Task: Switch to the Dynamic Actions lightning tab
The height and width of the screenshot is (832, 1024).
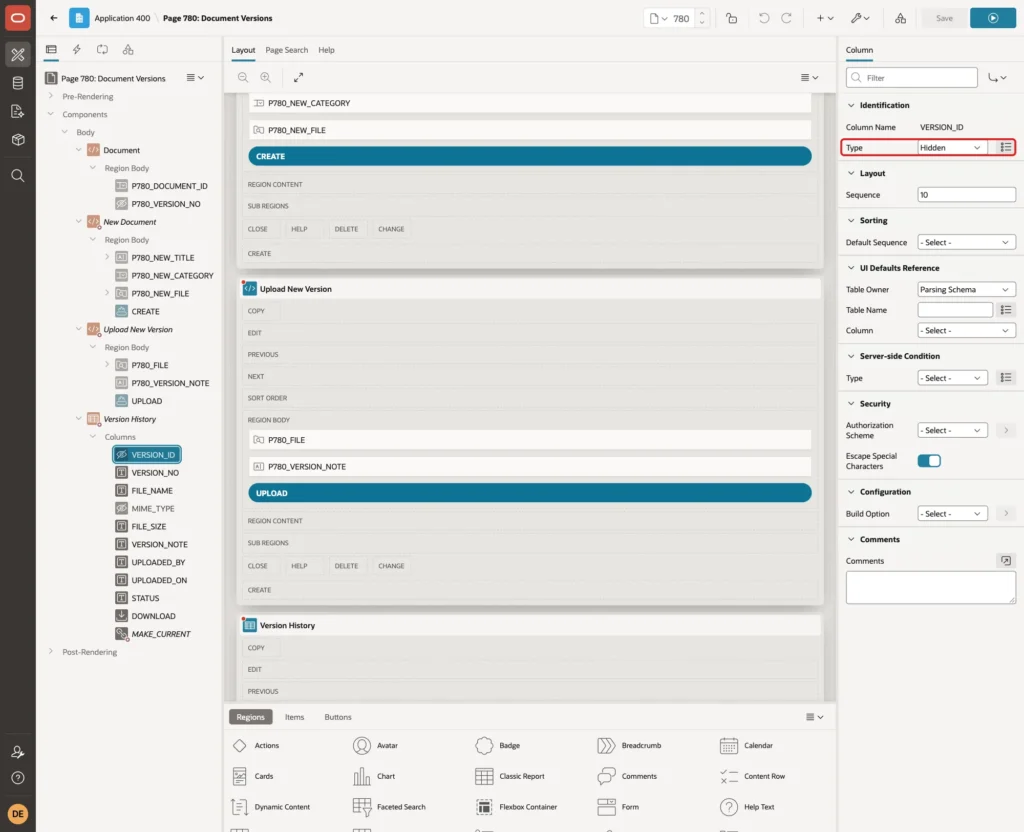Action: (76, 50)
